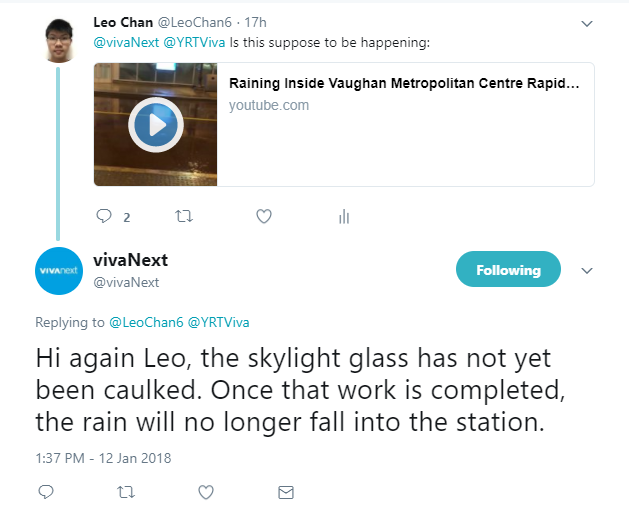This screenshot has width=629, height=531.
Task: Reply to Leo Chan's tweet
Action: click(104, 216)
